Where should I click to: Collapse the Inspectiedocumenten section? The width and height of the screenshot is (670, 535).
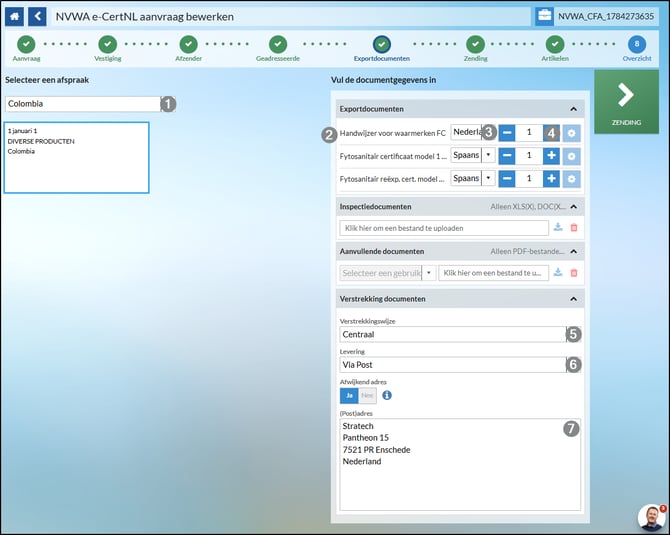pyautogui.click(x=573, y=207)
